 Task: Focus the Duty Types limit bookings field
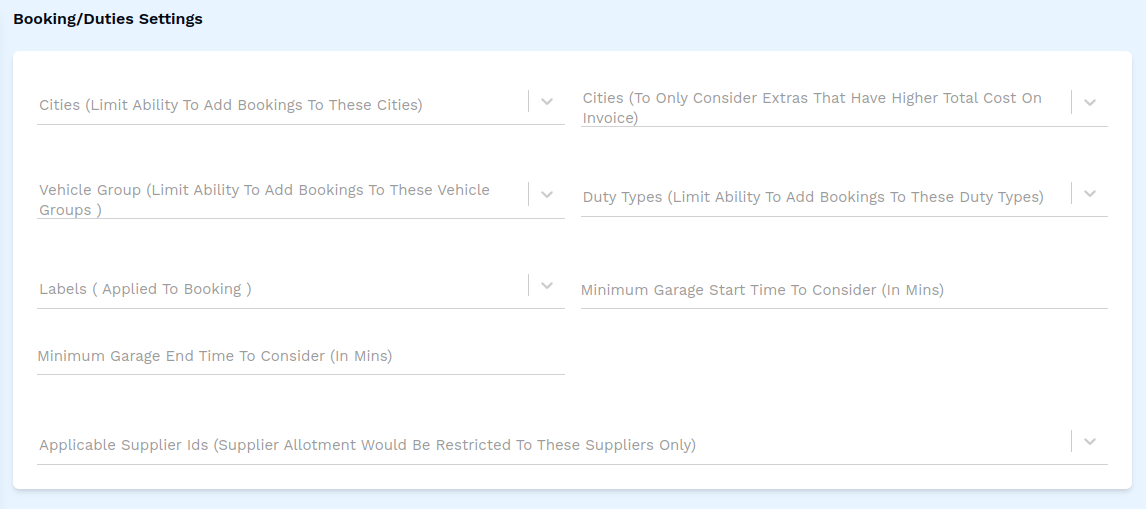pyautogui.click(x=820, y=197)
